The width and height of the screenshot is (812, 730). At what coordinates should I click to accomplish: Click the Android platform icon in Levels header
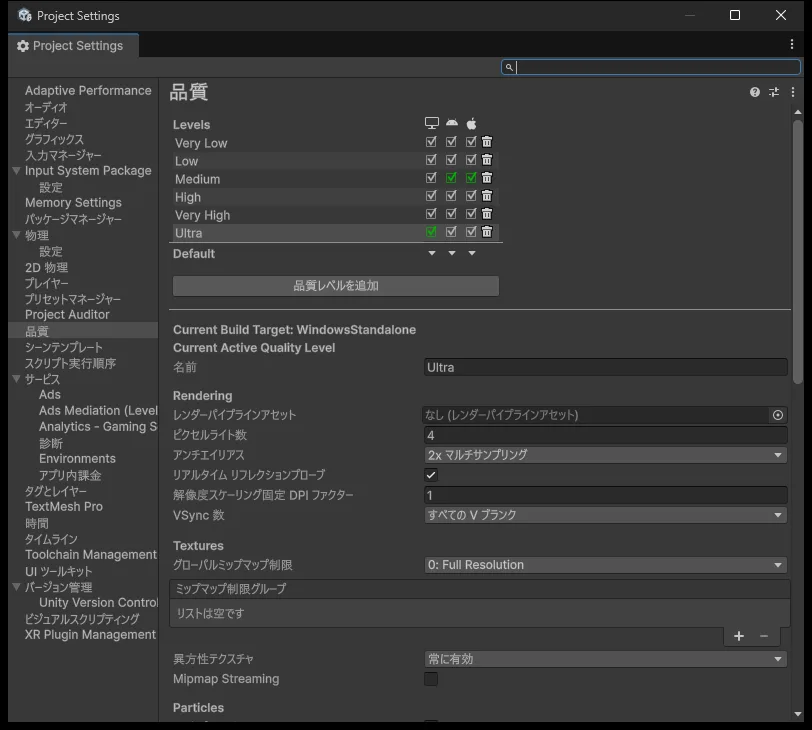click(452, 123)
